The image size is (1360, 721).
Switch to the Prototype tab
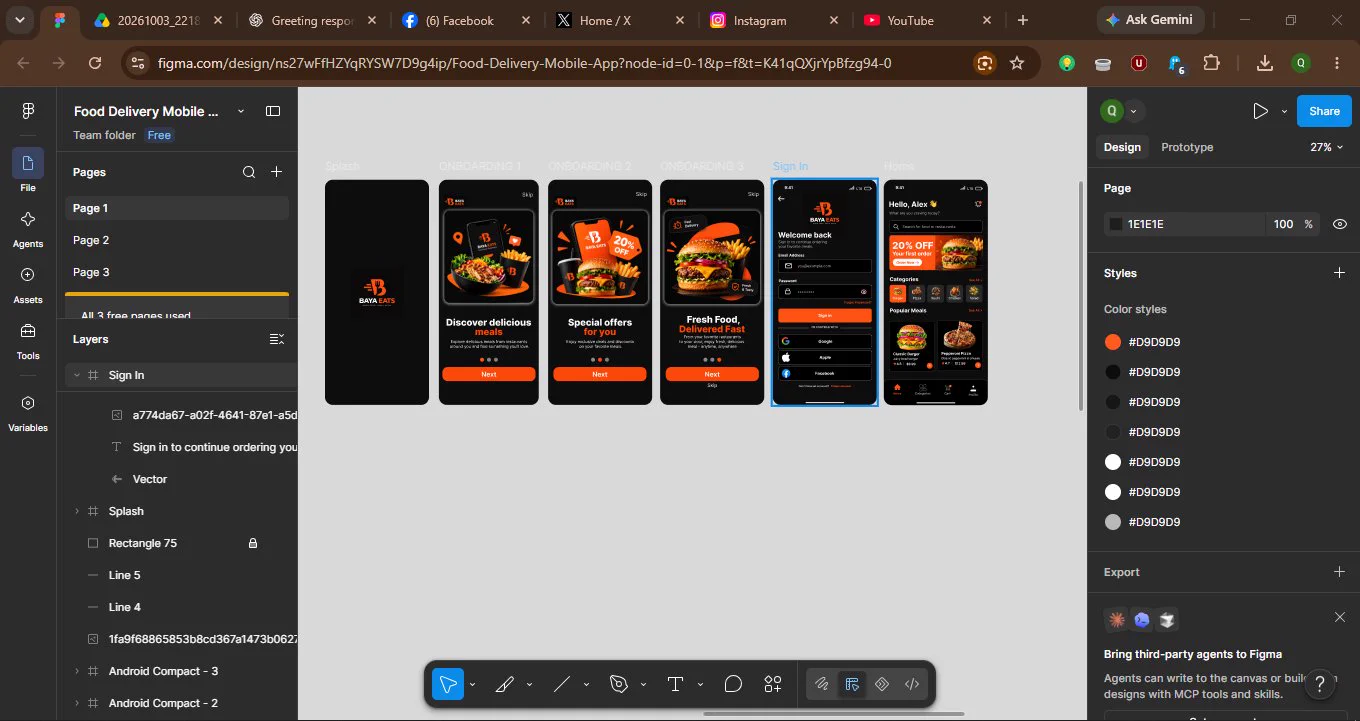[x=1187, y=147]
